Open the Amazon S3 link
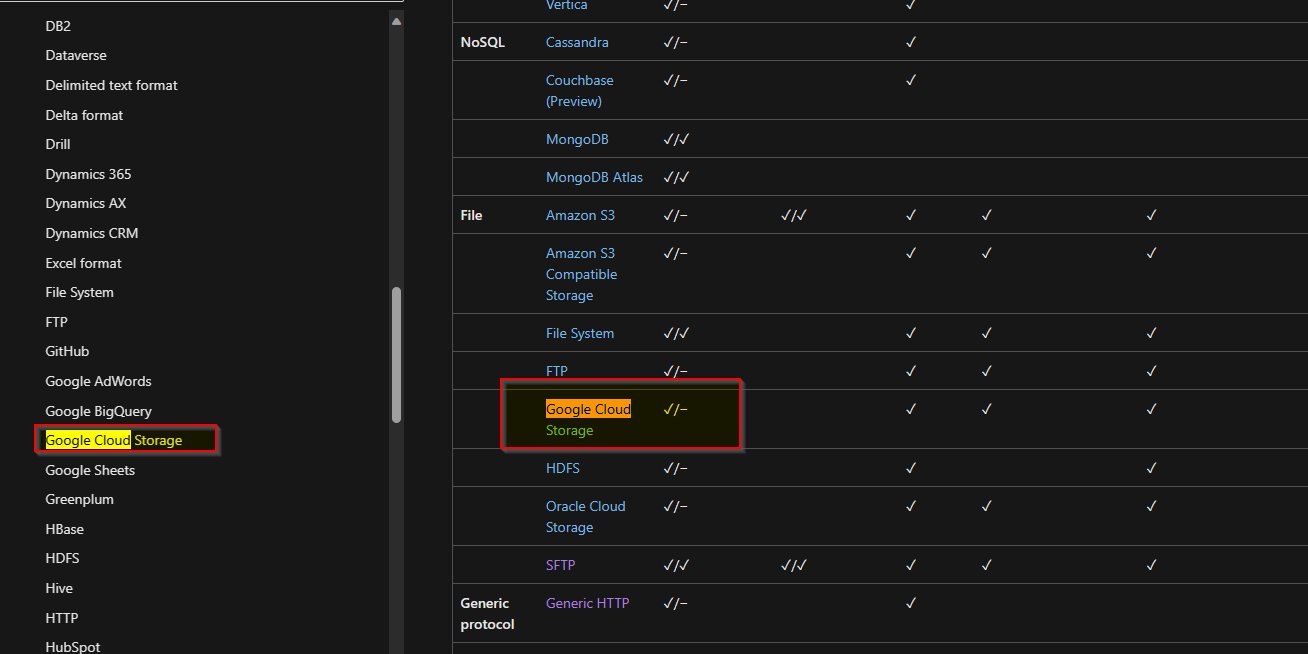 pos(580,215)
